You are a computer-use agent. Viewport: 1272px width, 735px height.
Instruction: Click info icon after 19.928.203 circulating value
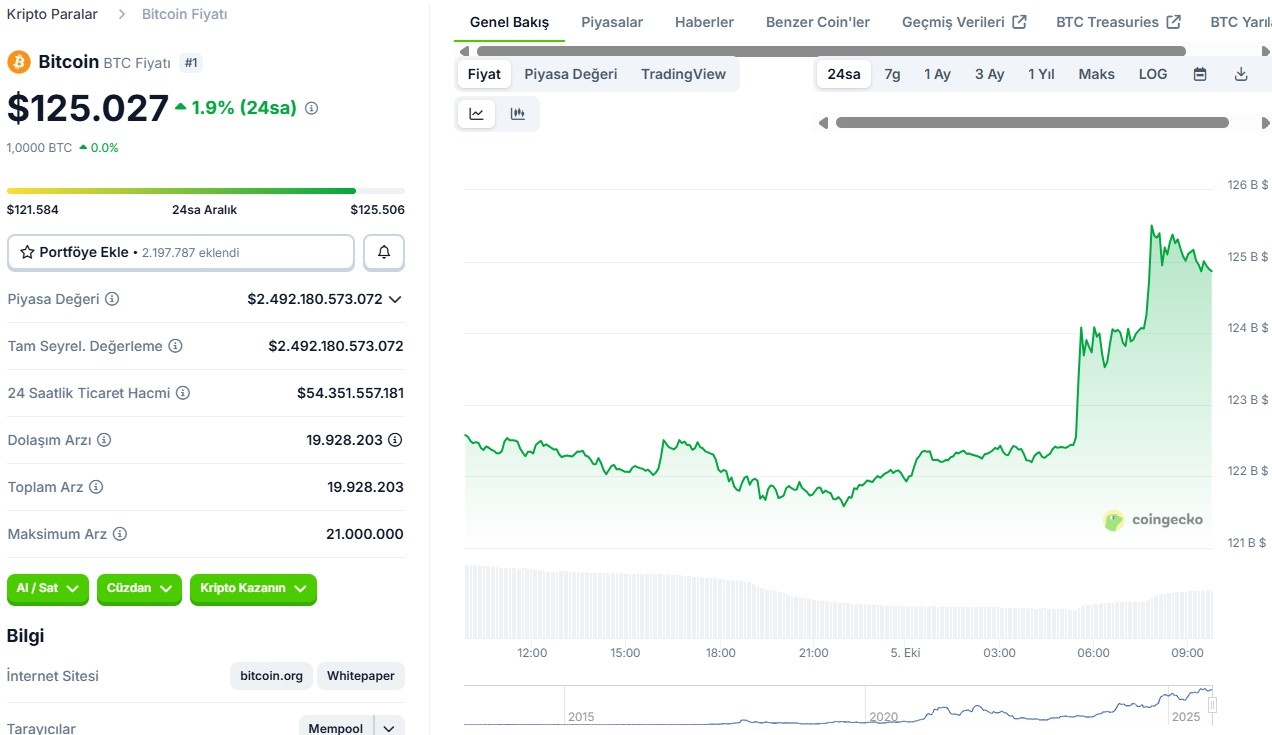[395, 440]
